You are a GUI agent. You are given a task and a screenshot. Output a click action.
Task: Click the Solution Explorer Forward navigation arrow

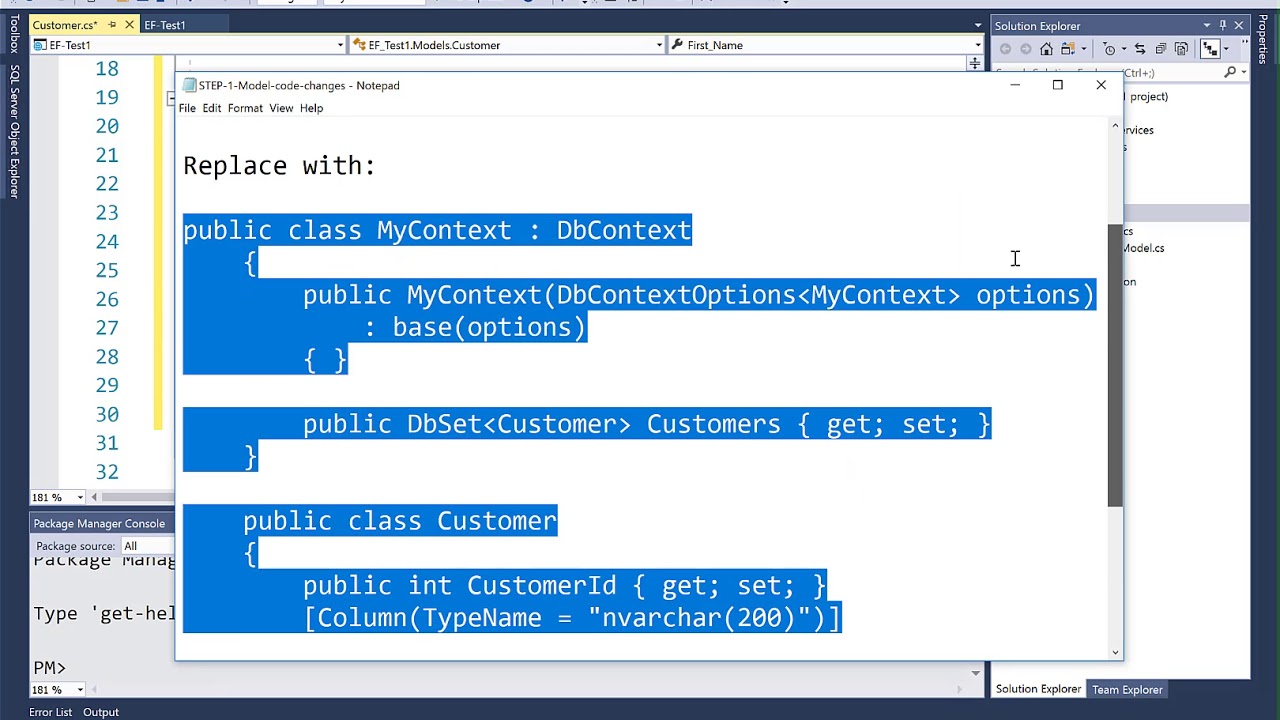[x=1025, y=49]
